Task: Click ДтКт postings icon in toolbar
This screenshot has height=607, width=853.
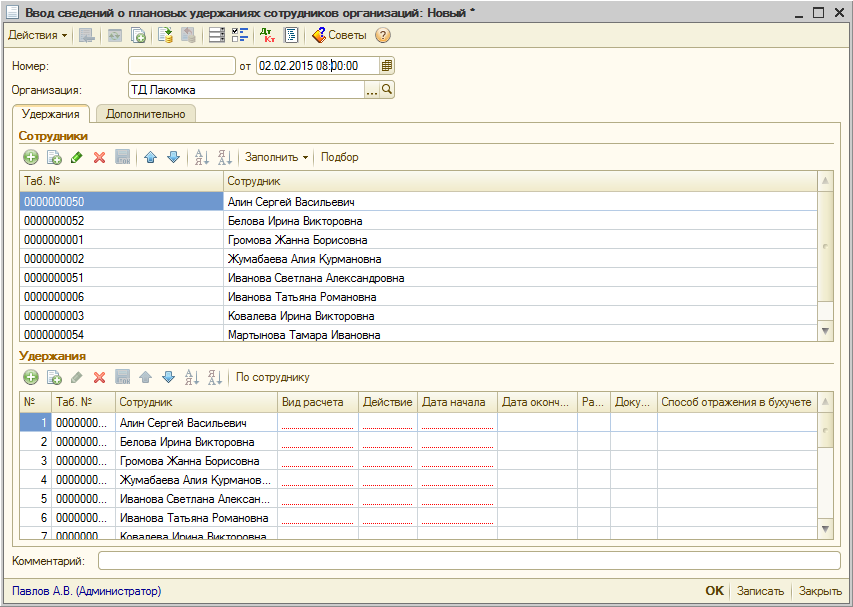Action: (266, 35)
